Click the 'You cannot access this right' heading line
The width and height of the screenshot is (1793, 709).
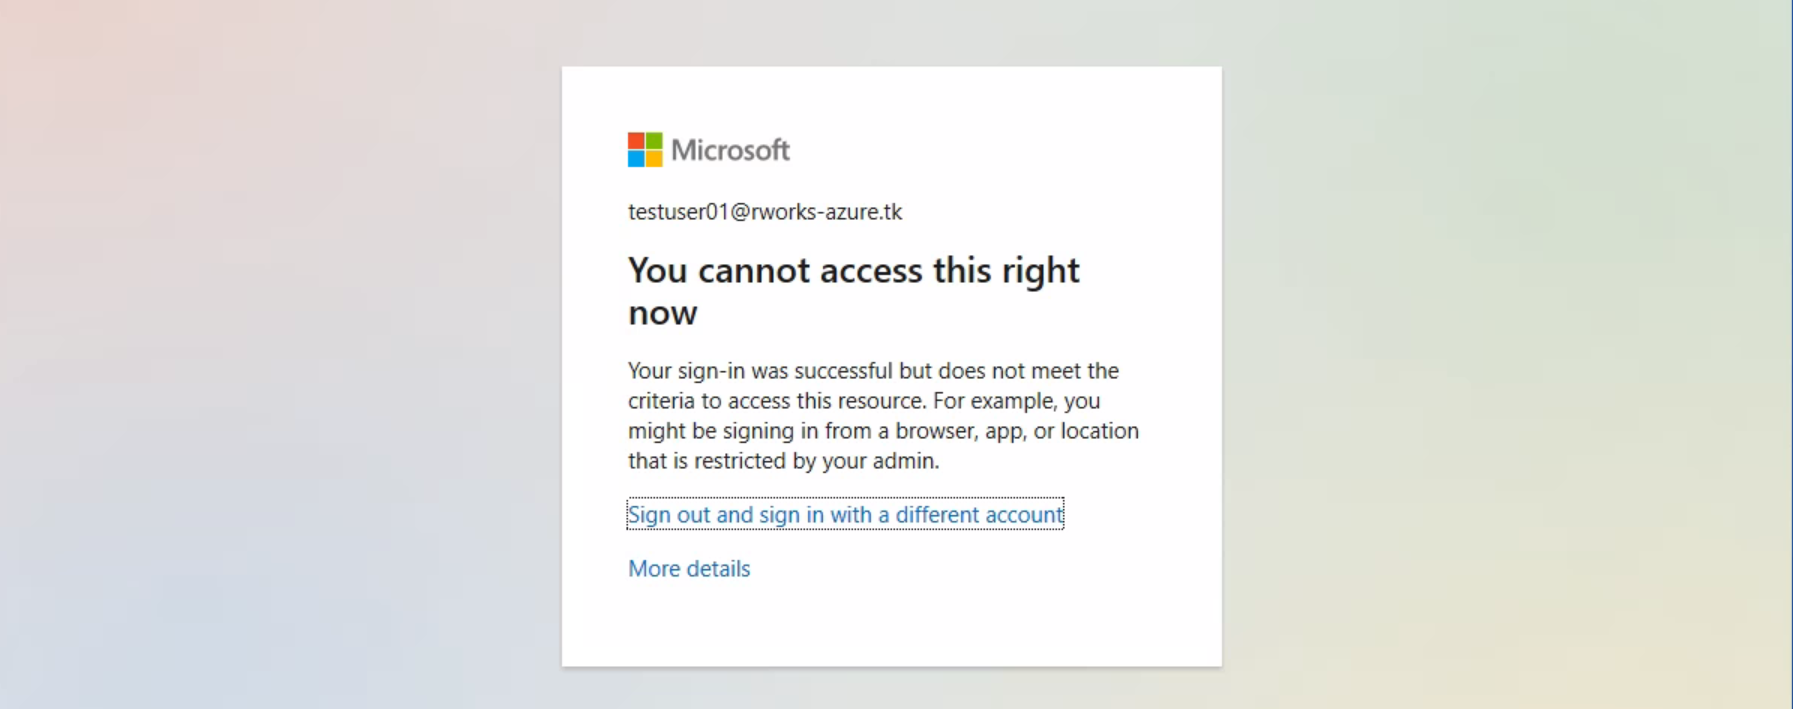pos(854,270)
